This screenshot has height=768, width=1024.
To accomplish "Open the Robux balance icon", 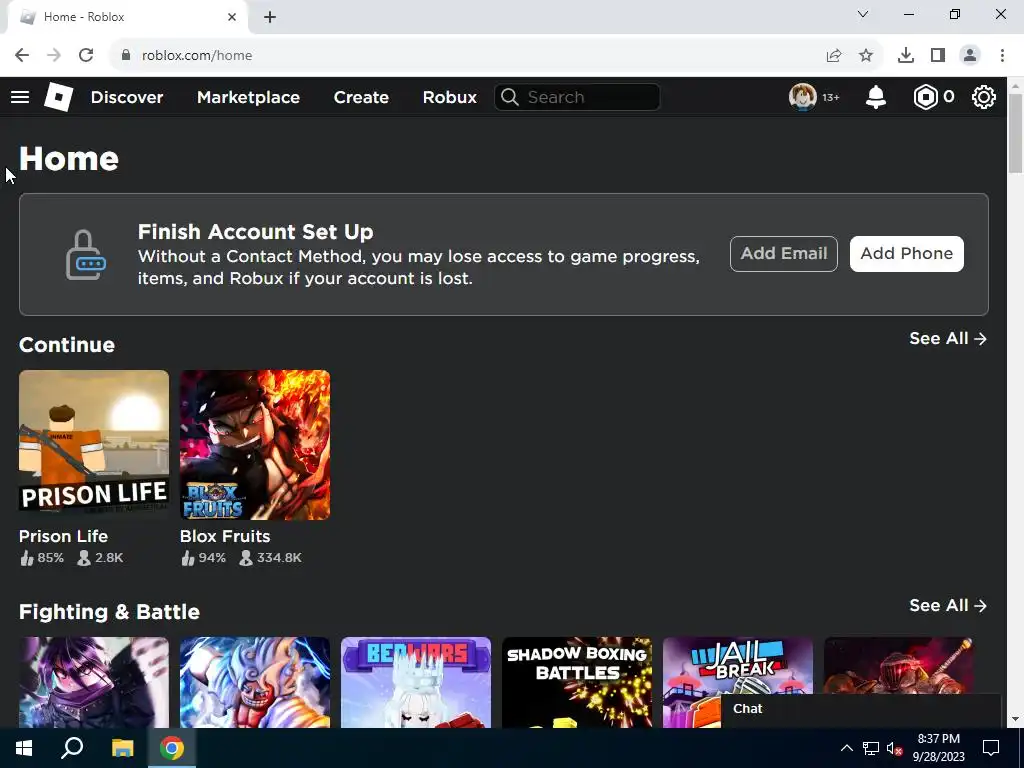I will (x=925, y=97).
